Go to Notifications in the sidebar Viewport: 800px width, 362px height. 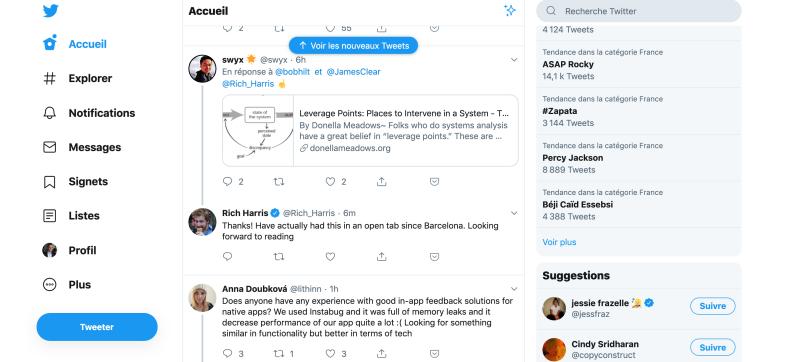[89, 113]
